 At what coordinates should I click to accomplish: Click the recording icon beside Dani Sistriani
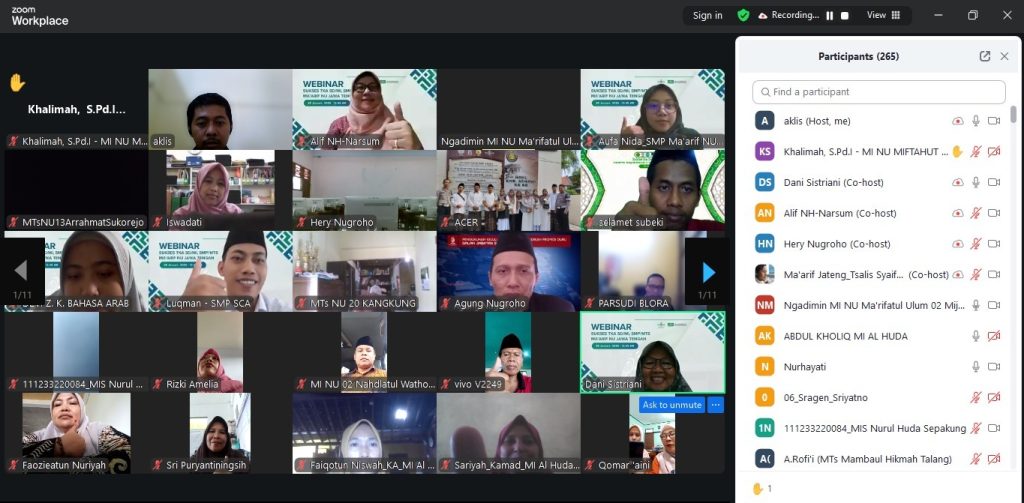[957, 183]
